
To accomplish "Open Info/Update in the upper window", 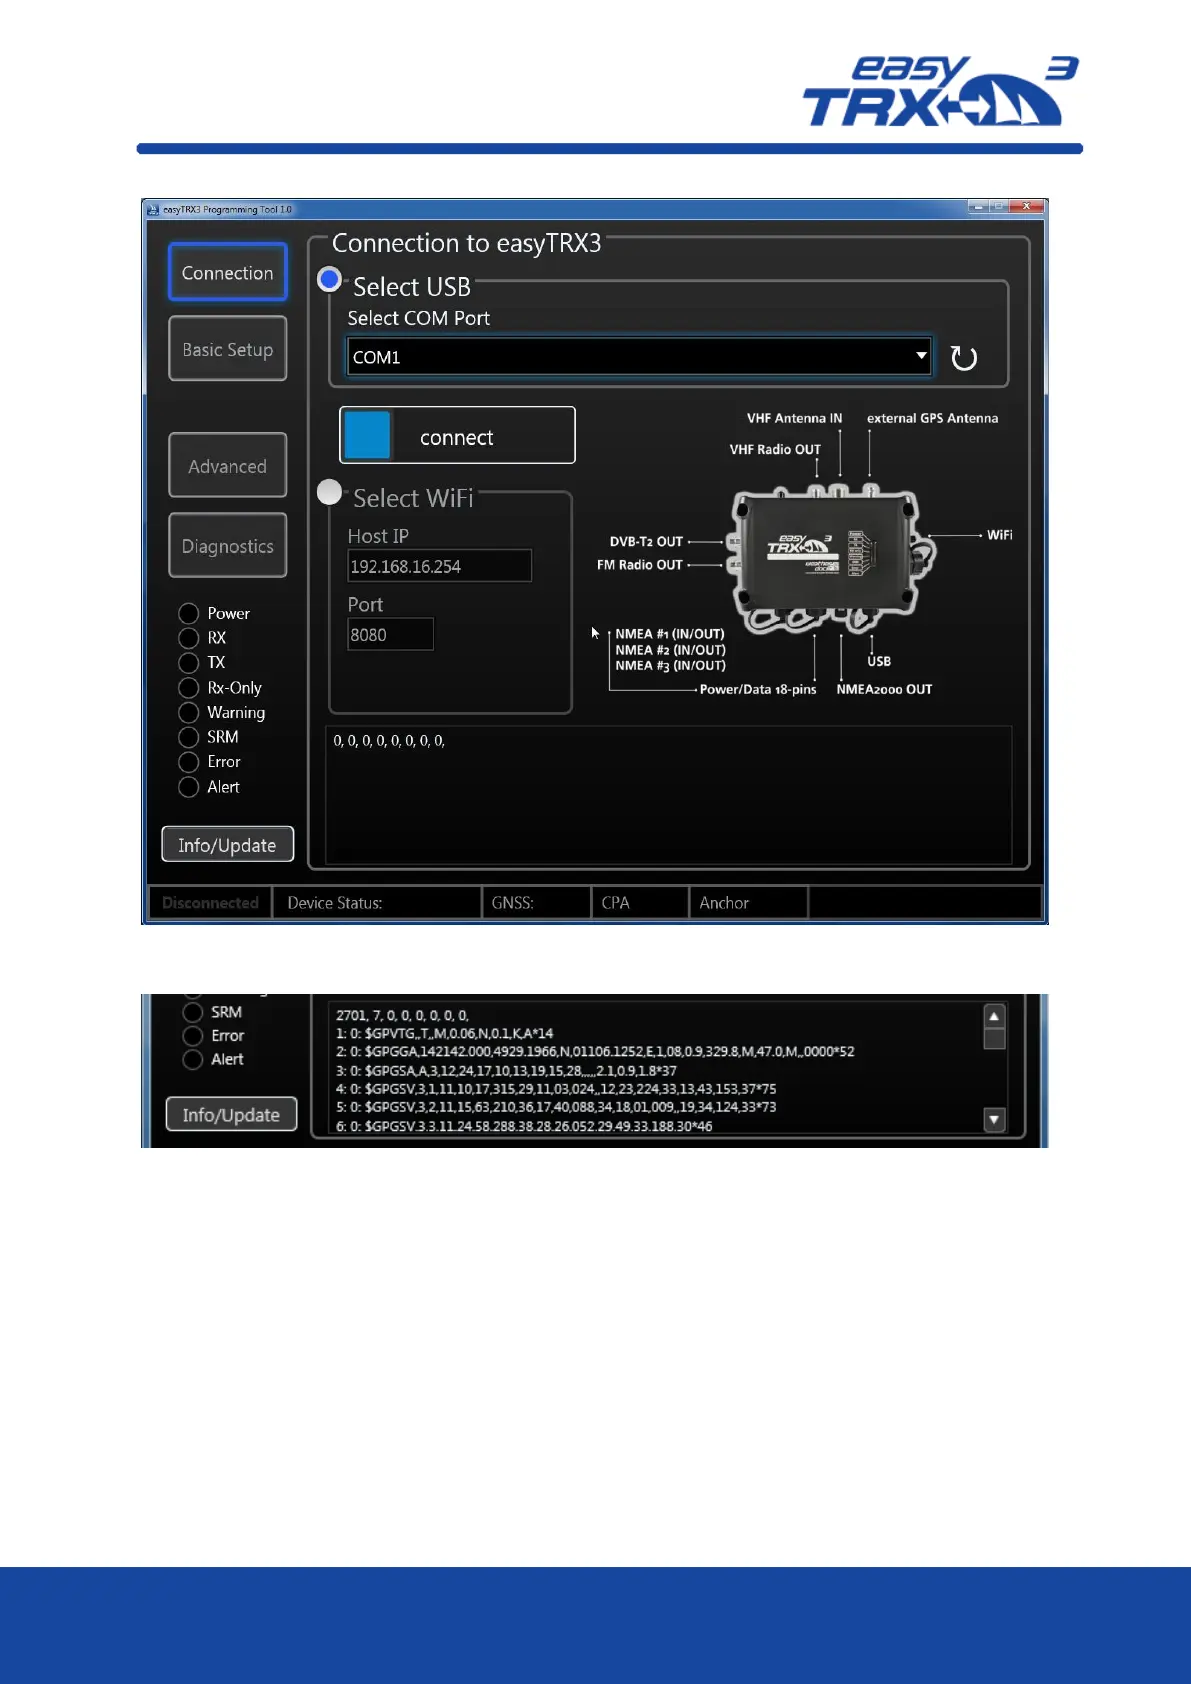I will (x=228, y=845).
